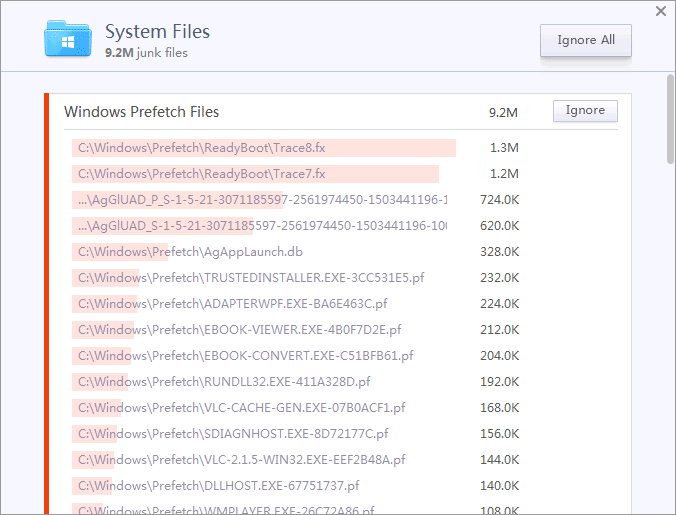The width and height of the screenshot is (676, 515).
Task: Select the AgGlUAD_P_S-1-5-21 file entry
Action: pyautogui.click(x=295, y=200)
